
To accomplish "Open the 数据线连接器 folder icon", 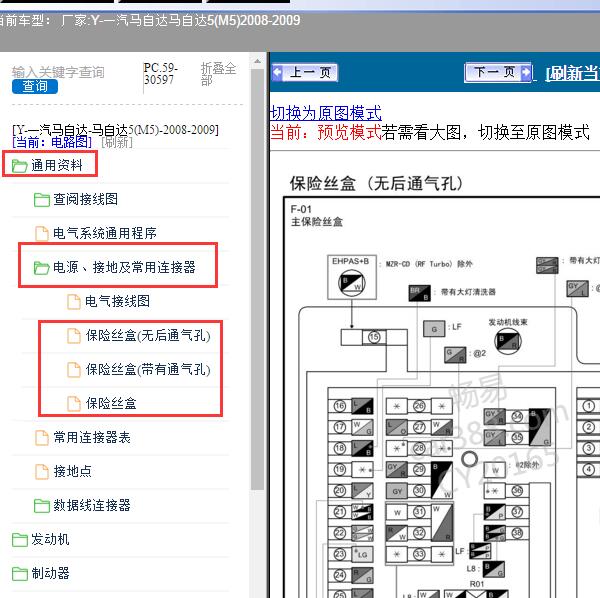I will point(41,506).
